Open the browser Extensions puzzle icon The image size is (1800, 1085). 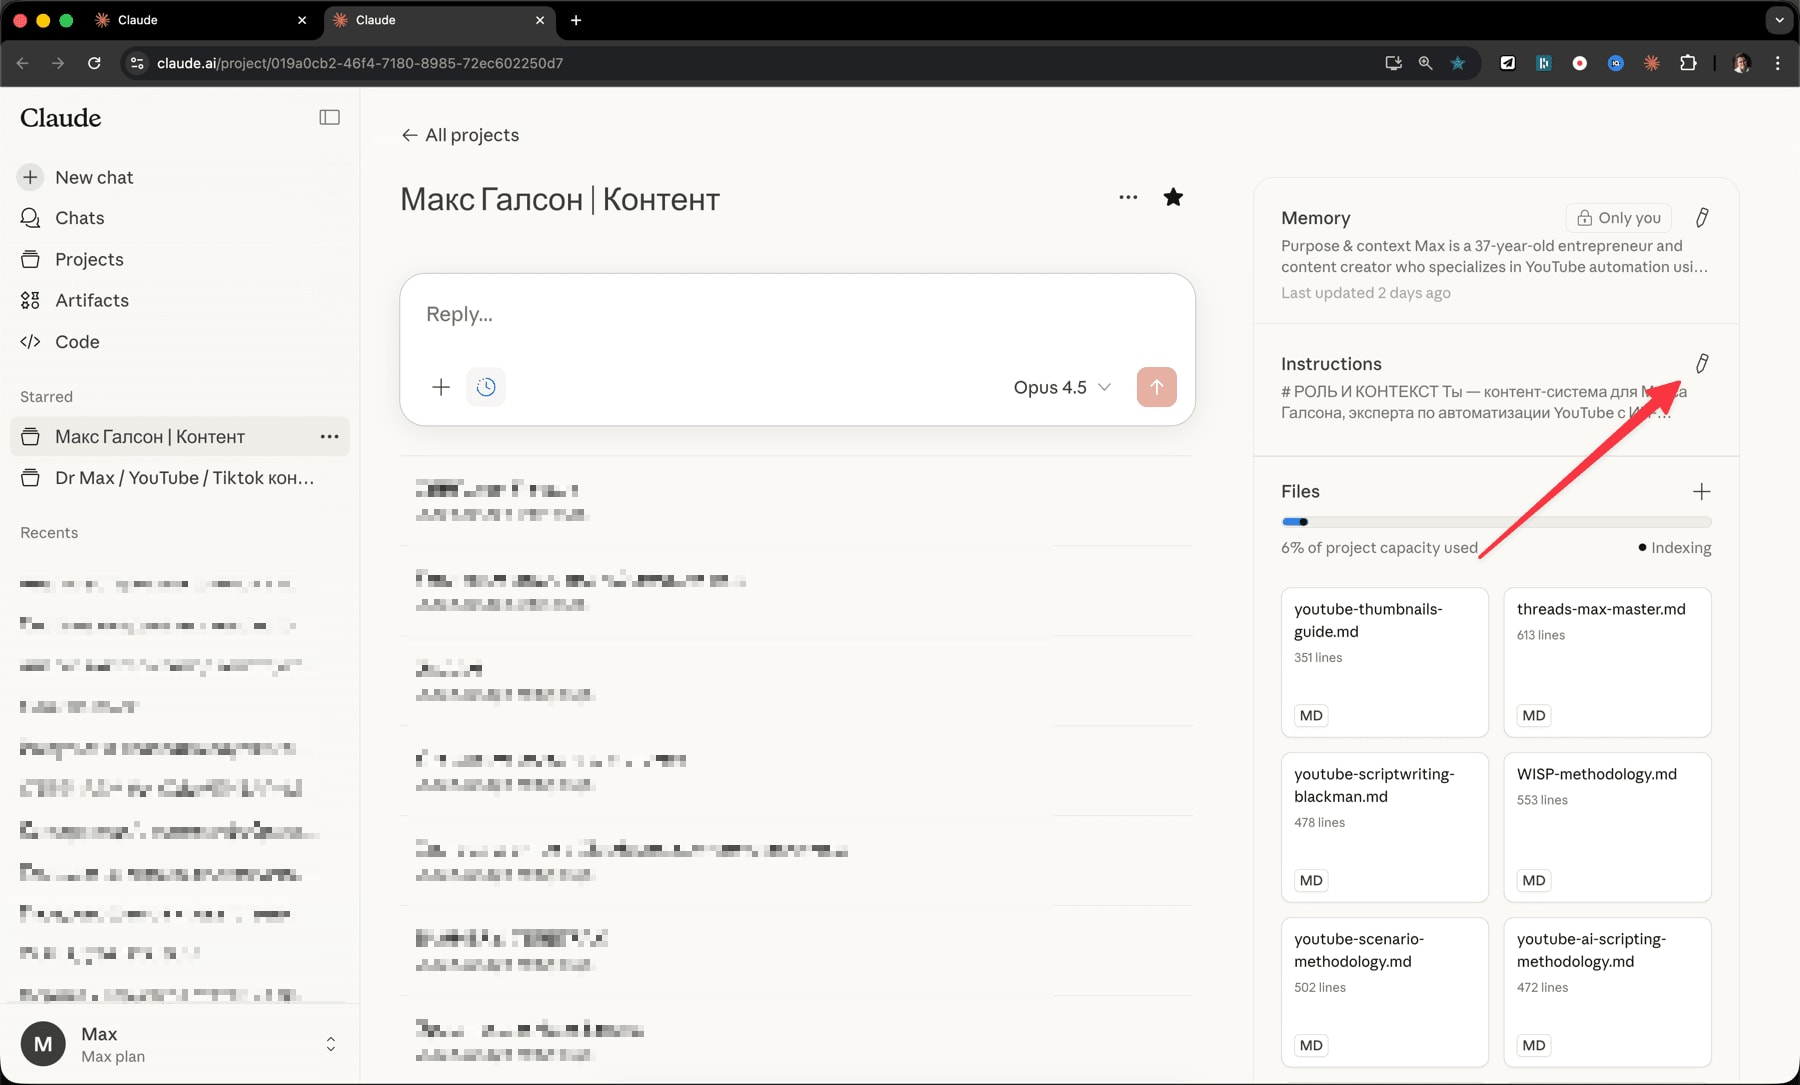coord(1688,63)
